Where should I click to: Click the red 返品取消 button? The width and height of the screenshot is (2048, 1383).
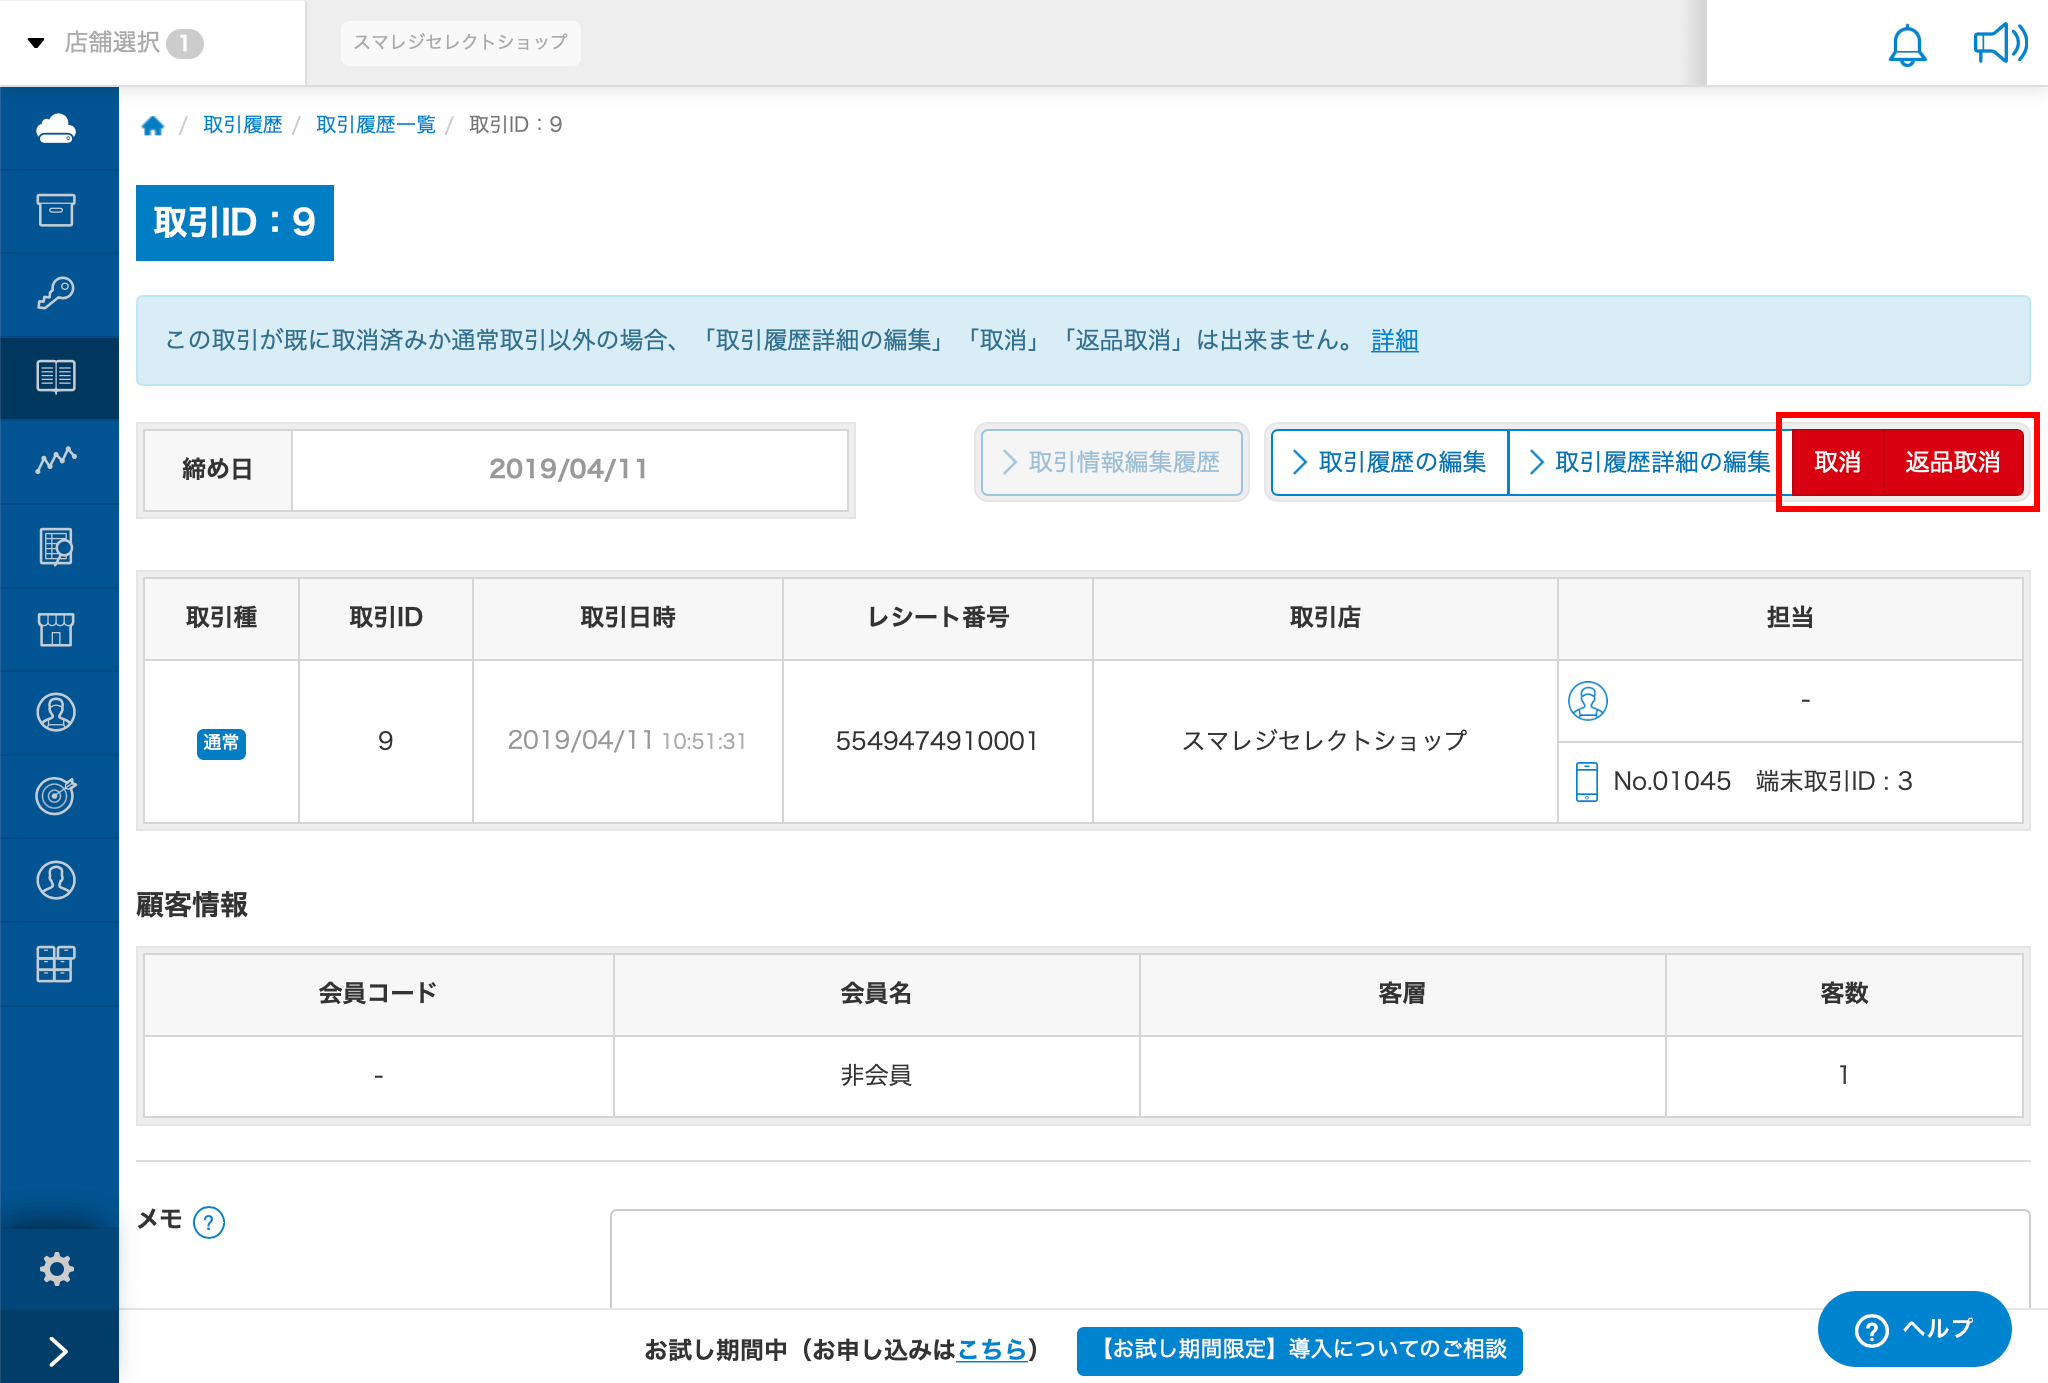[1953, 462]
